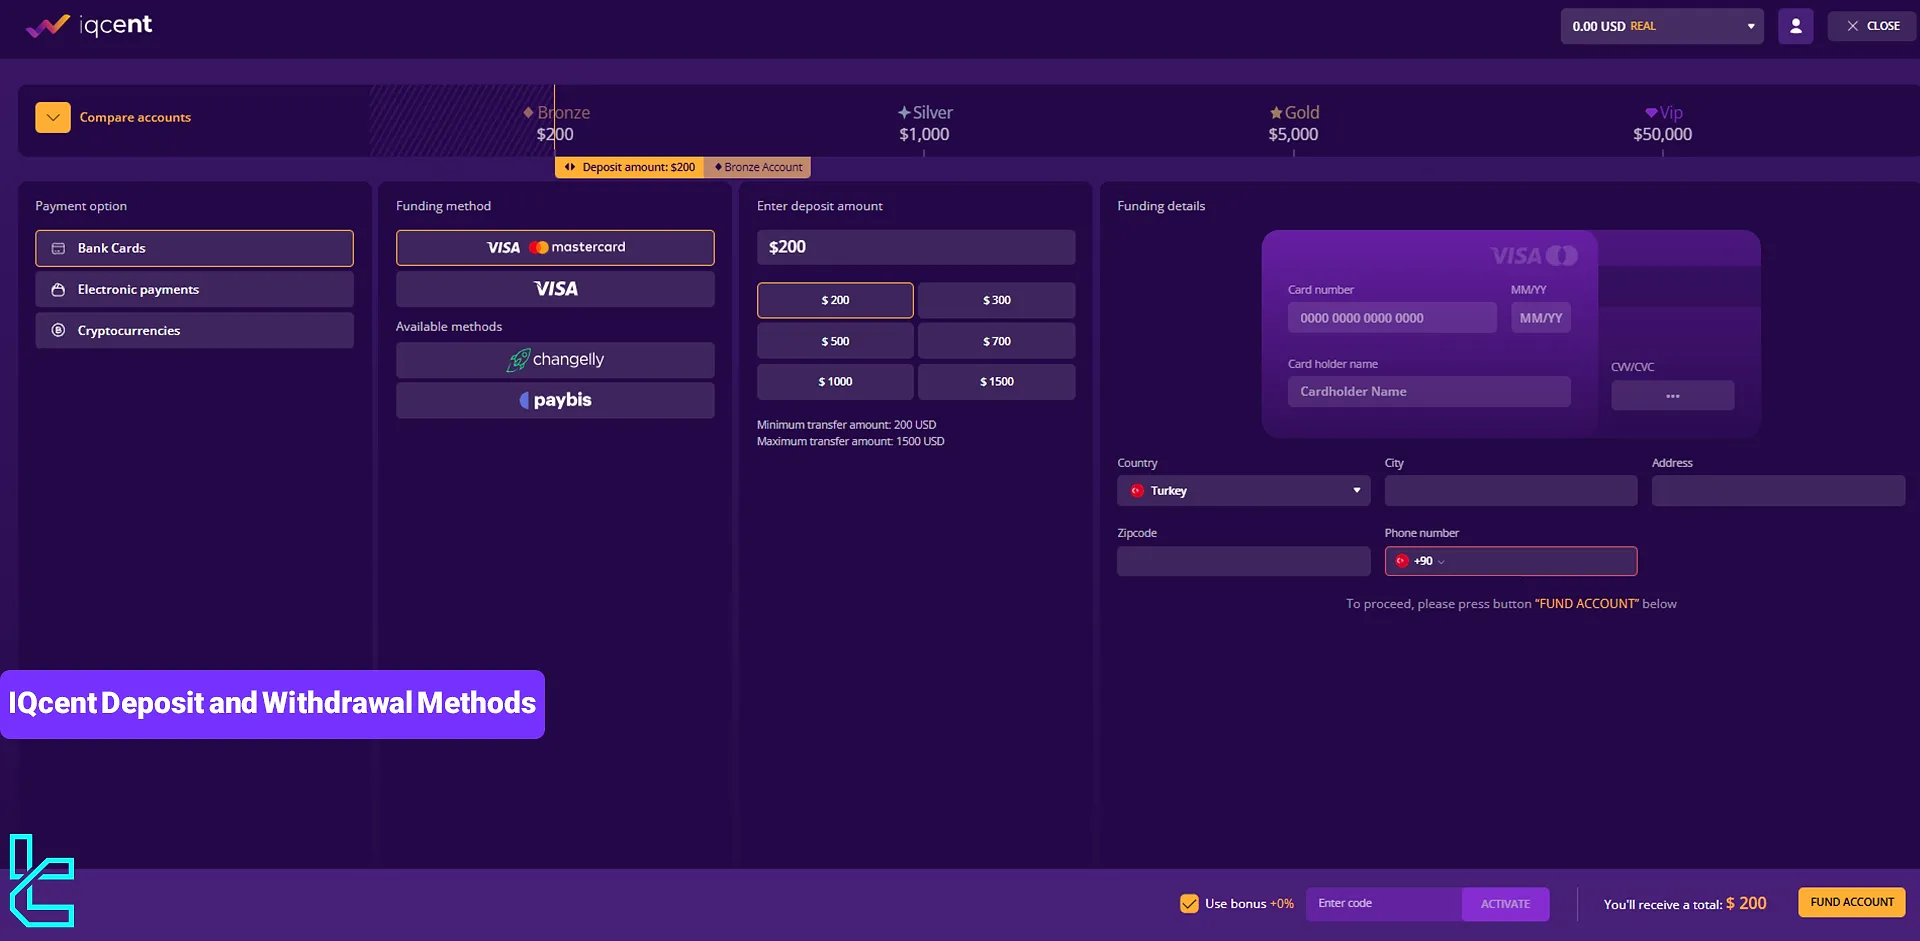
Task: Click the Electronic payments wallet icon
Action: tap(58, 289)
